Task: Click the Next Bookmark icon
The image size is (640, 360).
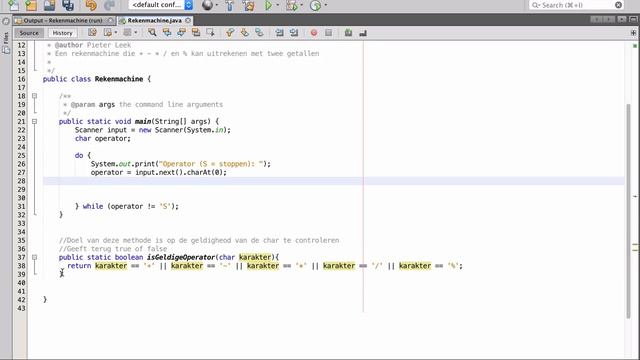Action: click(244, 32)
